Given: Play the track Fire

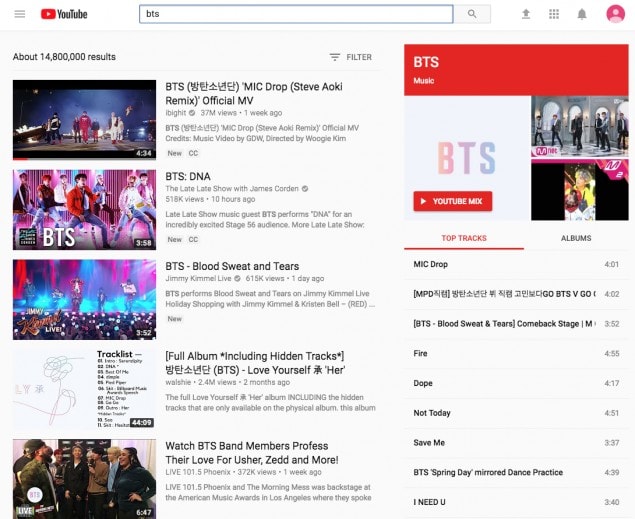Looking at the screenshot, I should (421, 353).
